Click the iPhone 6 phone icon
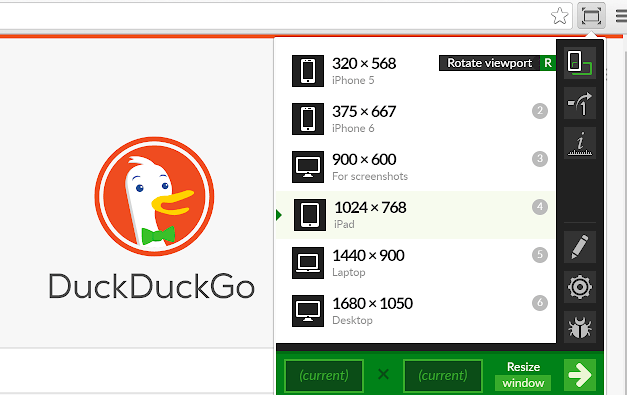This screenshot has height=395, width=627. coord(308,119)
